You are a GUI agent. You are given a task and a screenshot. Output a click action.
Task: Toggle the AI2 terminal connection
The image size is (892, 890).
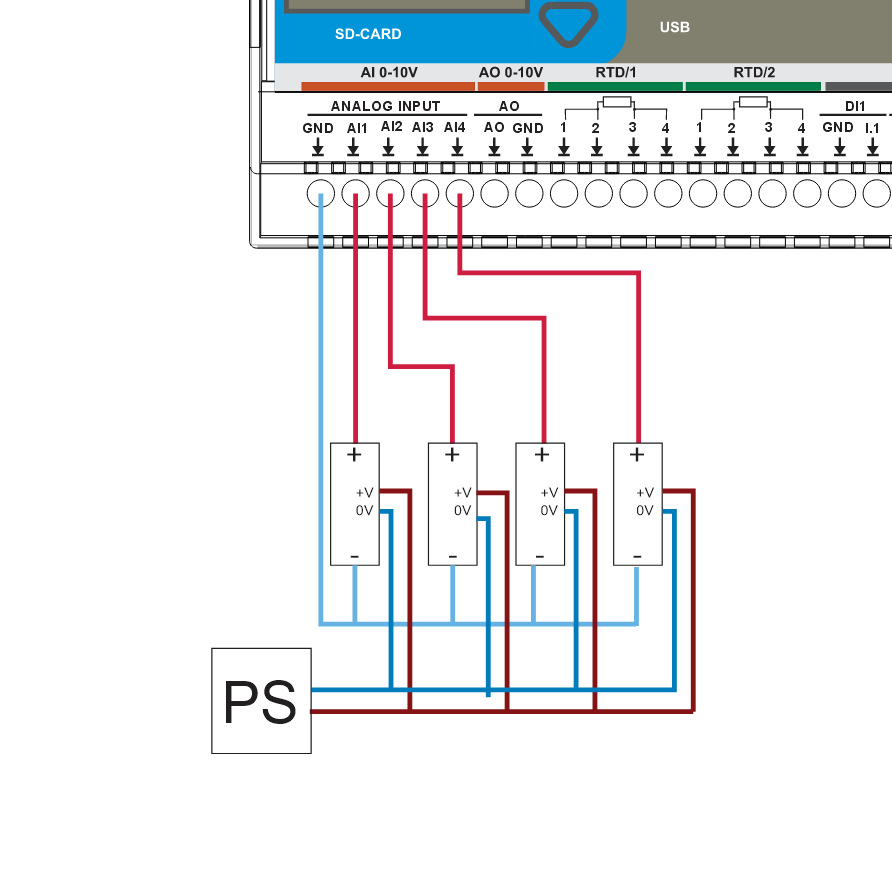coord(390,194)
